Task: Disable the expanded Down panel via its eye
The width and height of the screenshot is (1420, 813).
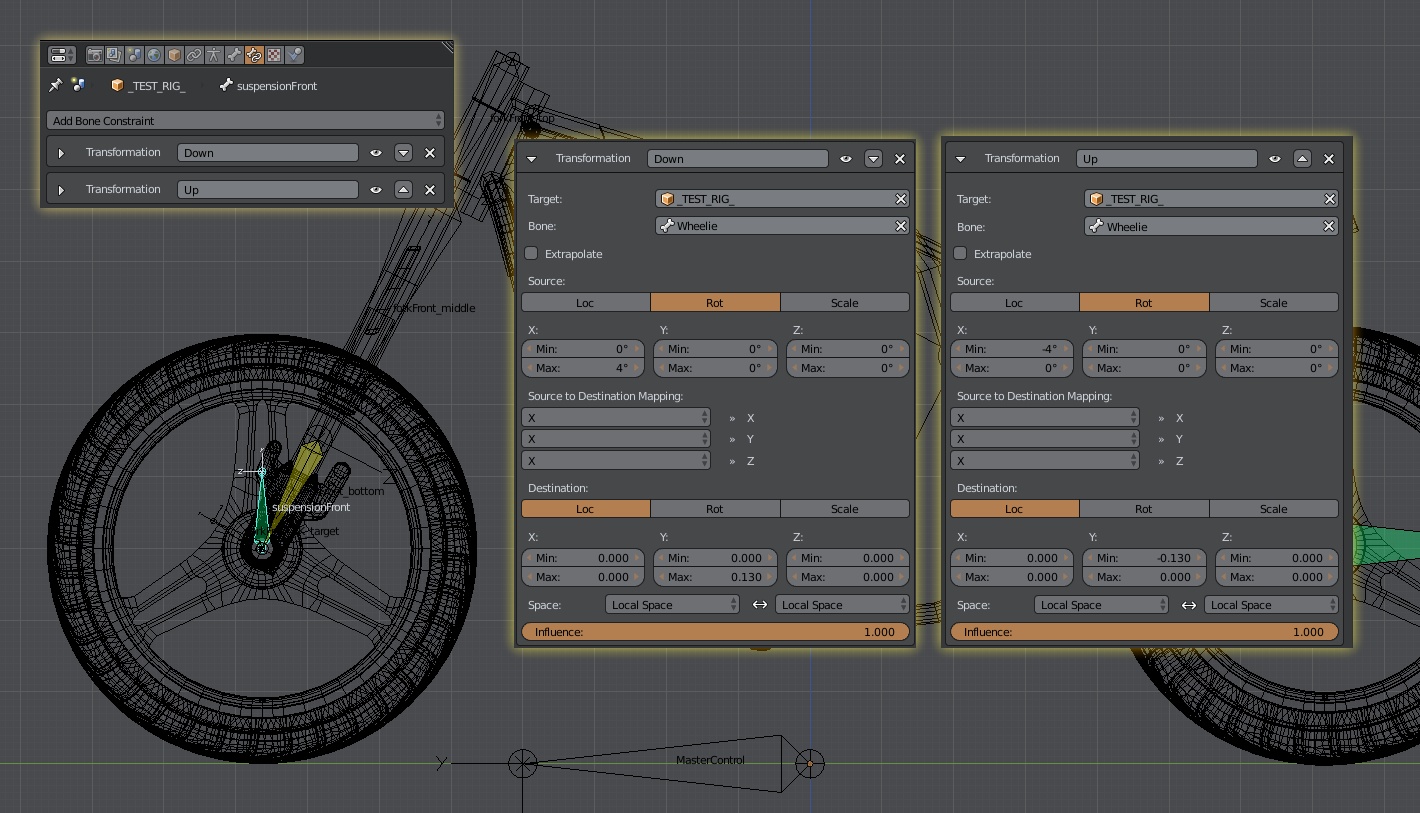Action: coord(846,159)
